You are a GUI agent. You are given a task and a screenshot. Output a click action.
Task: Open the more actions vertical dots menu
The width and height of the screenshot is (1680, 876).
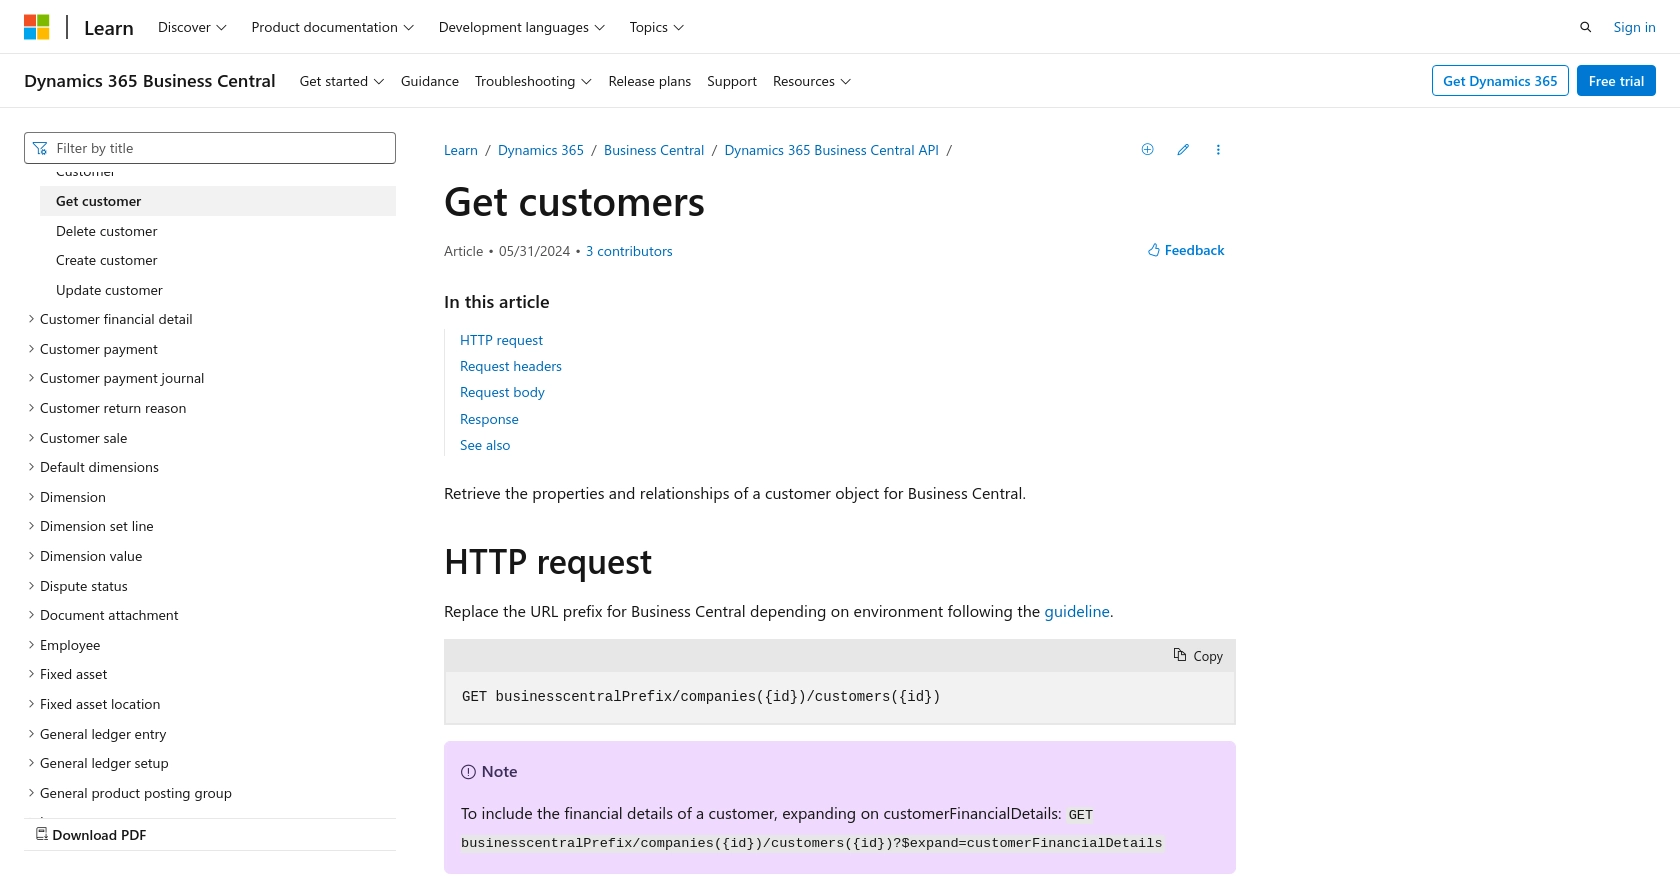[1218, 150]
